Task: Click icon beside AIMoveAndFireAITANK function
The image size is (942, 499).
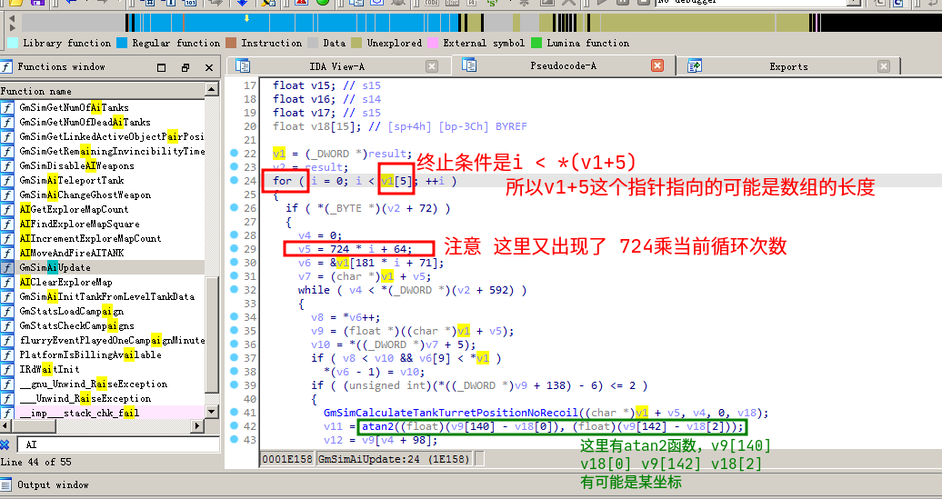Action: point(7,253)
